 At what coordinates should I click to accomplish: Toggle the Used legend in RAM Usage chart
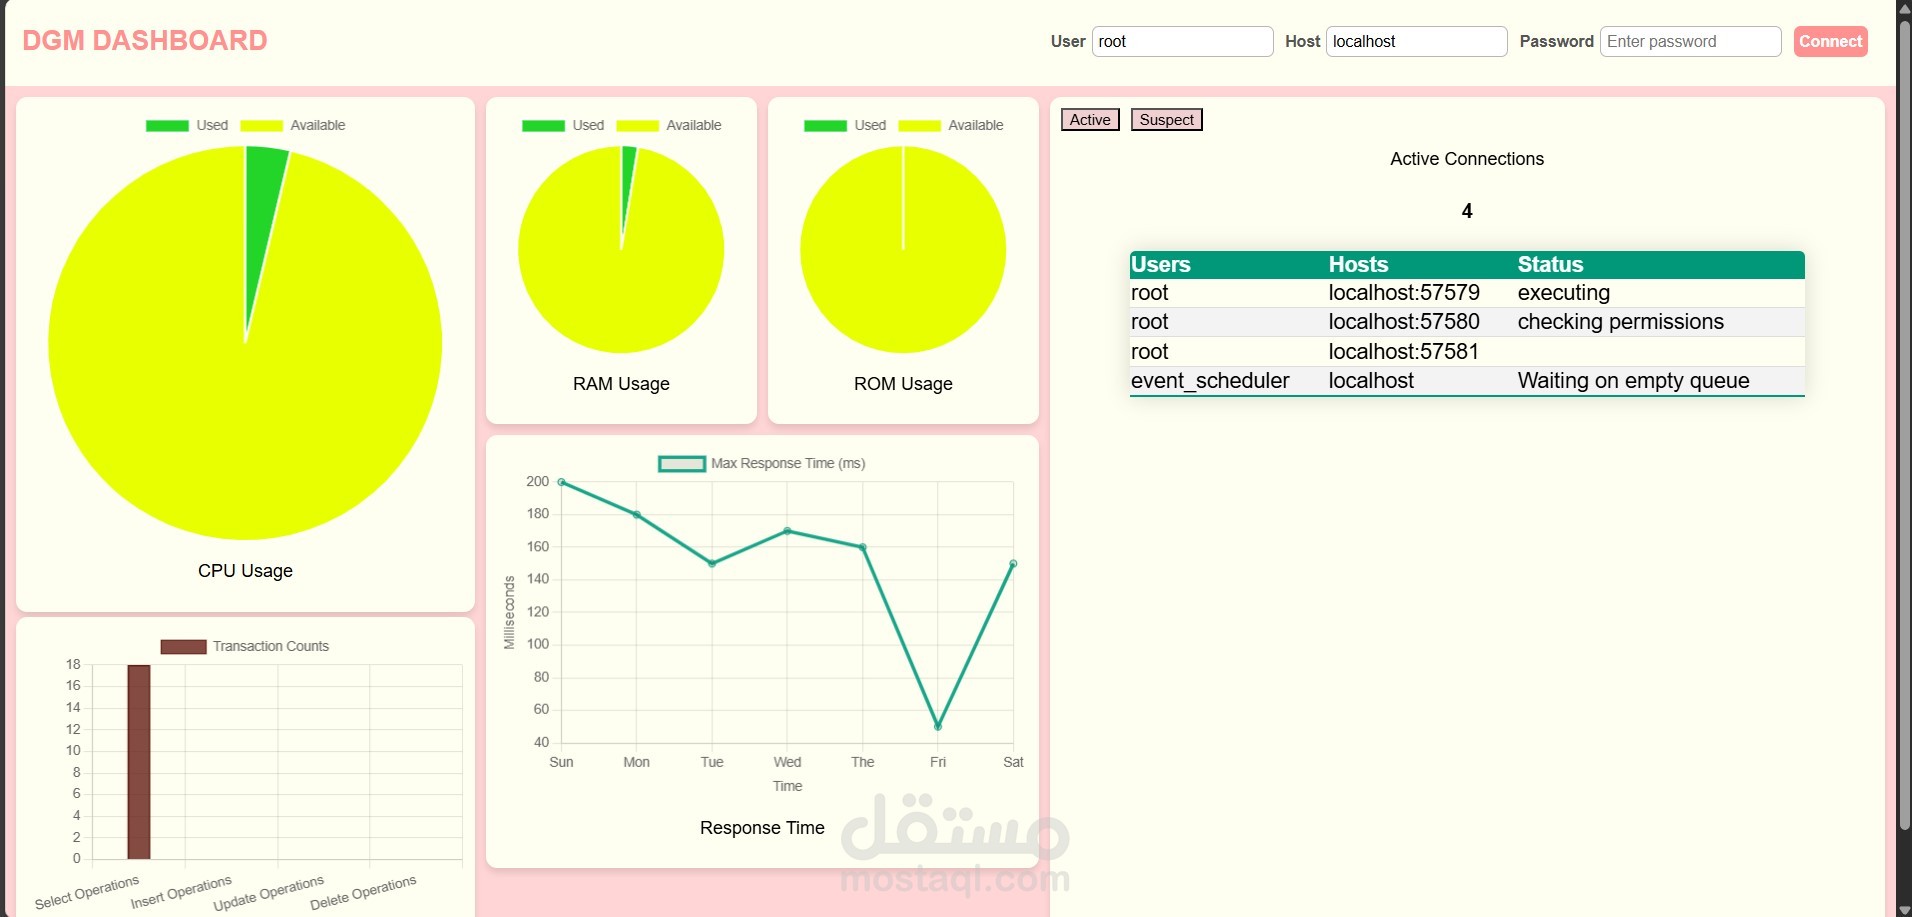click(563, 125)
